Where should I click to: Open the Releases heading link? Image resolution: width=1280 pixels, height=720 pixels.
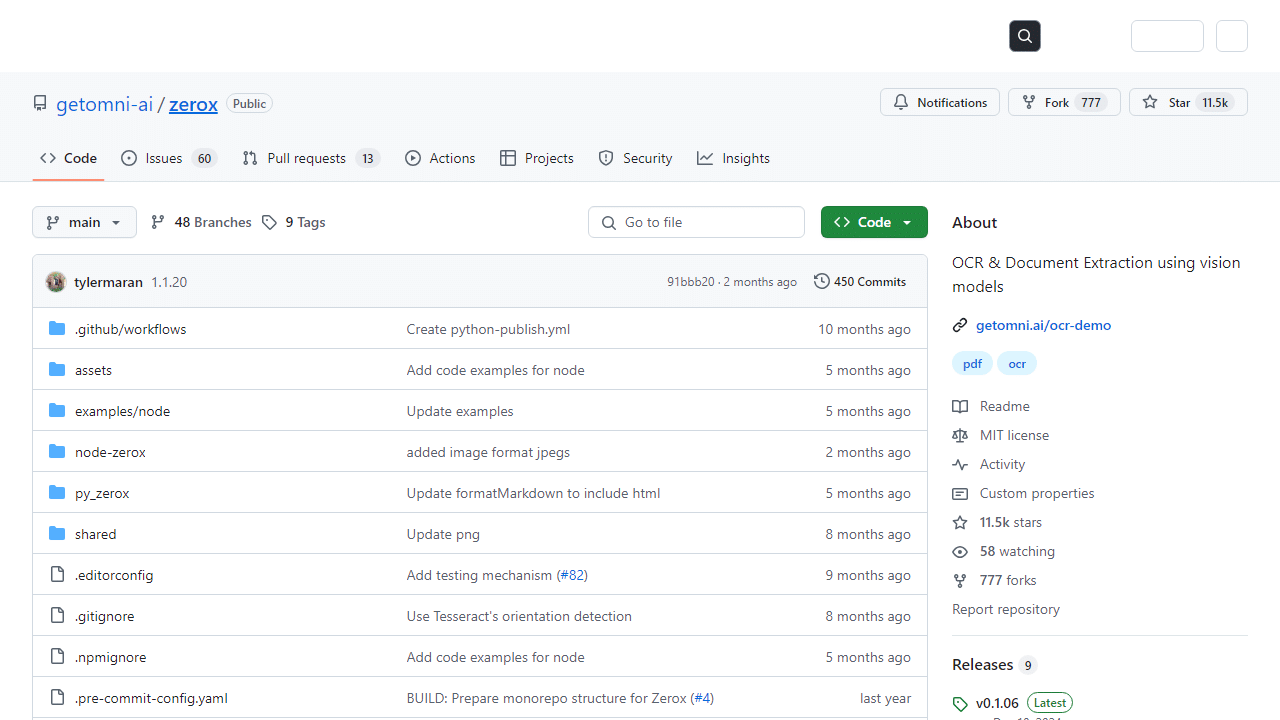click(994, 665)
